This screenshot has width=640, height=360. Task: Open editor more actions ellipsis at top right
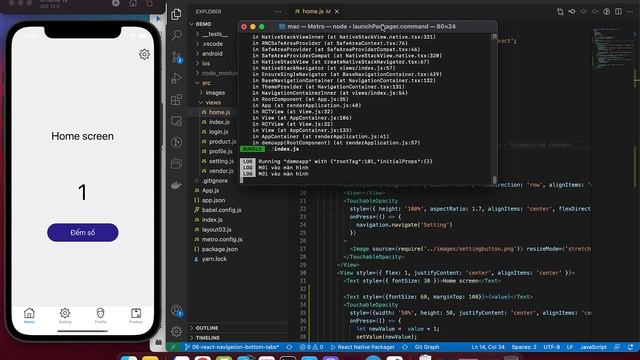(x=631, y=11)
